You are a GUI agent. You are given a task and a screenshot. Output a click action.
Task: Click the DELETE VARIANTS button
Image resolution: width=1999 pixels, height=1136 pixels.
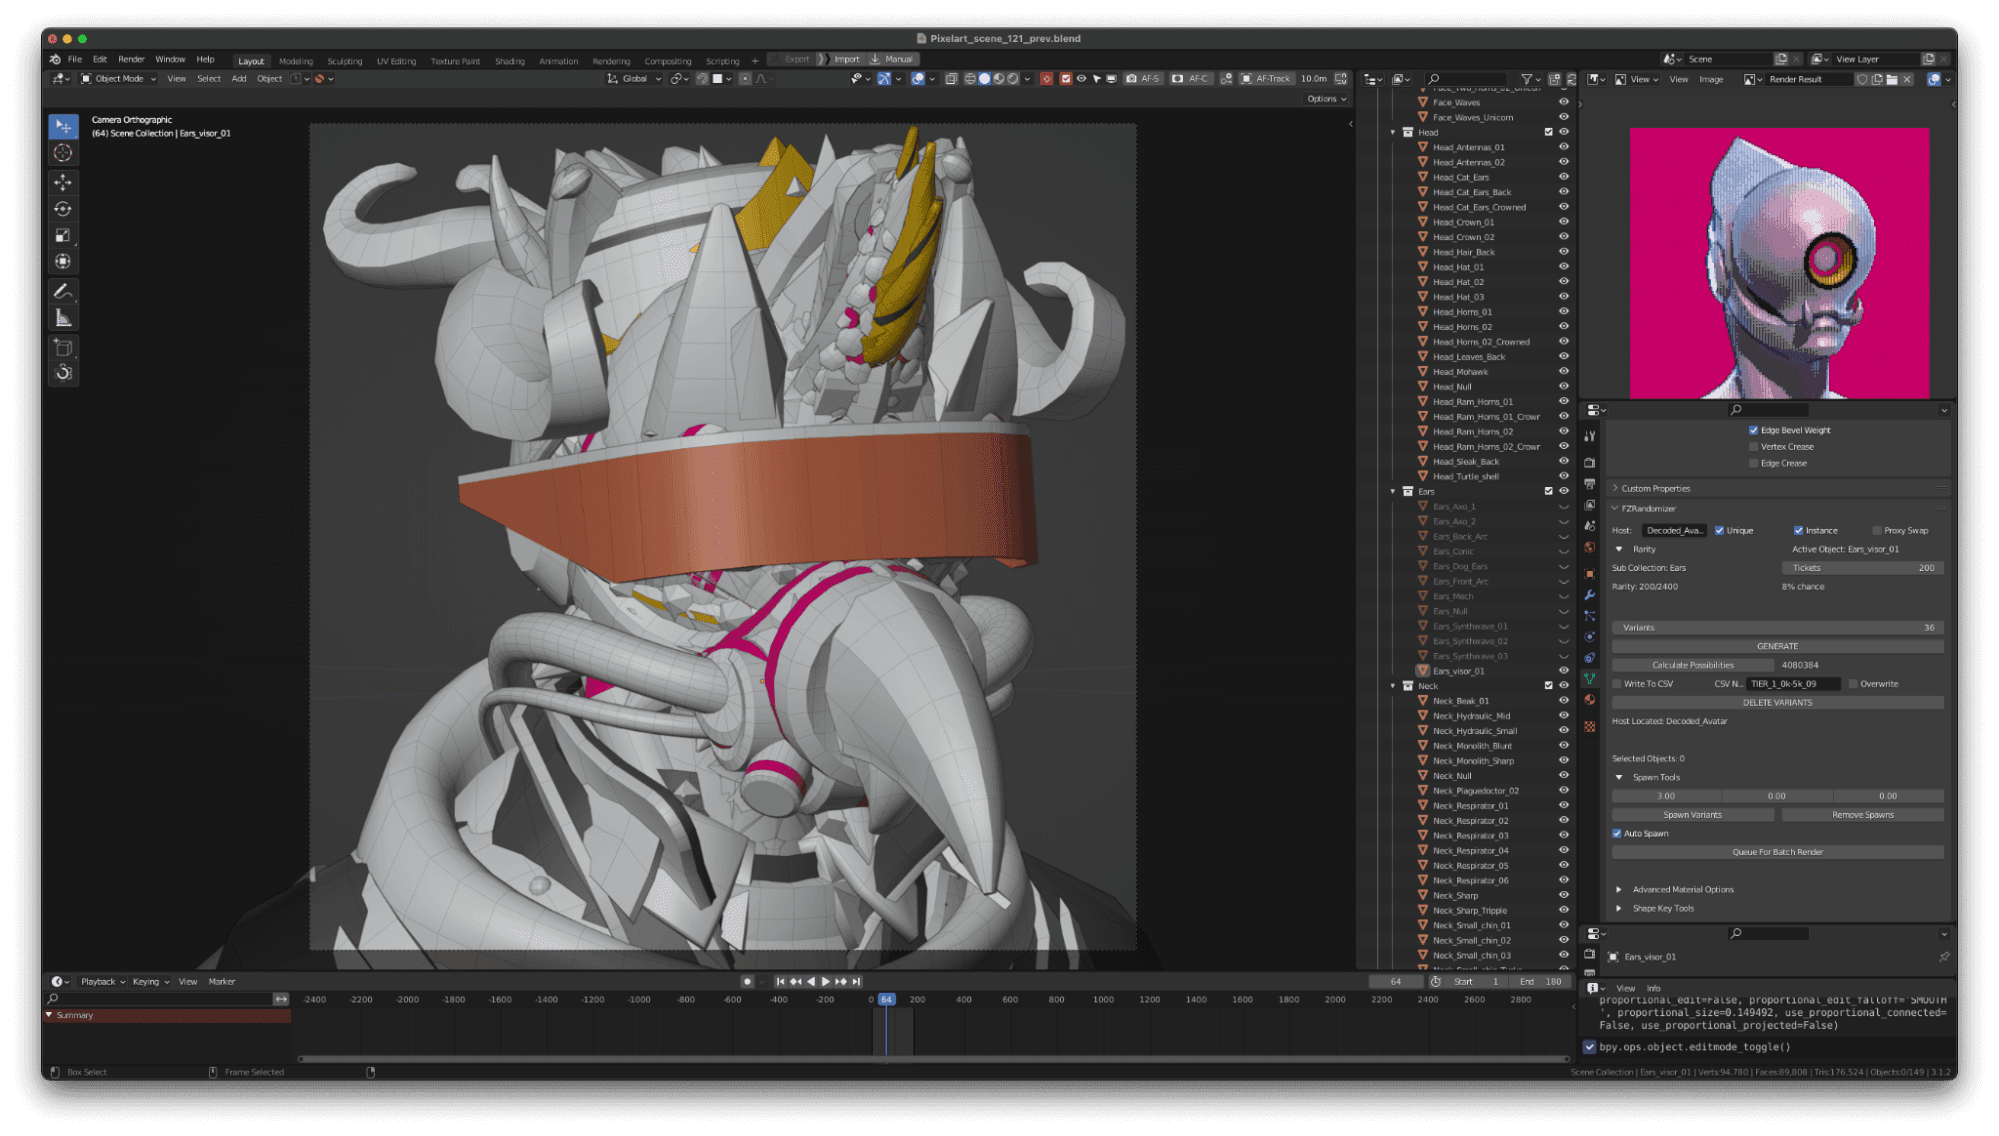(1777, 703)
